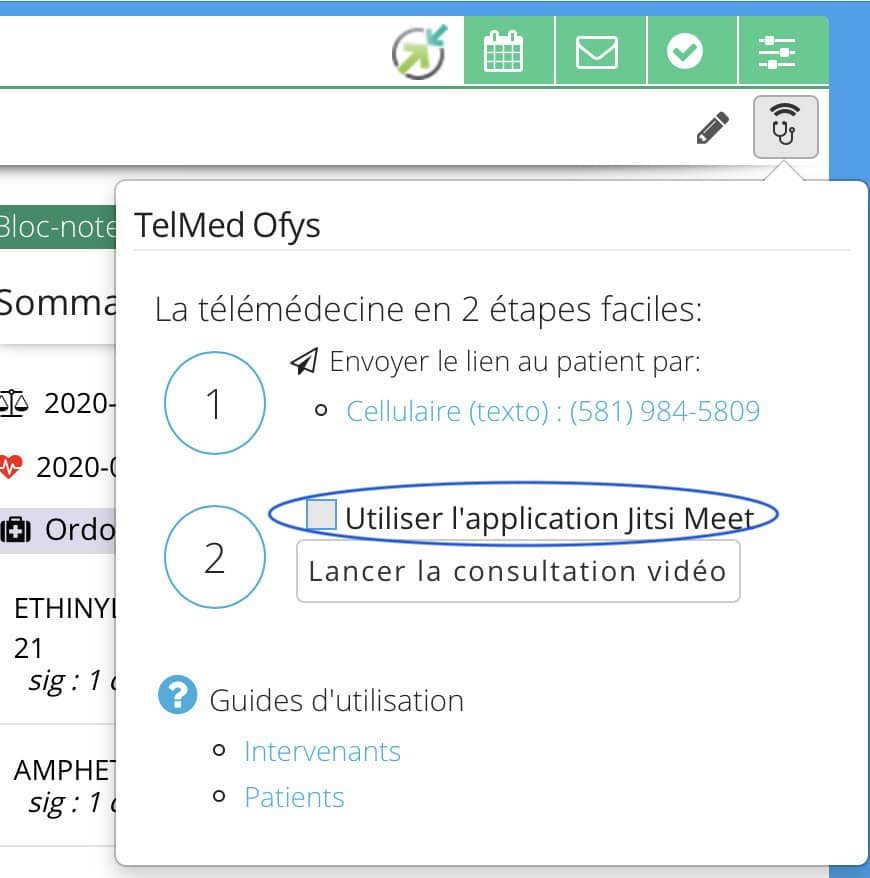
Task: Click the TelMed Ofys popup title
Action: (227, 226)
